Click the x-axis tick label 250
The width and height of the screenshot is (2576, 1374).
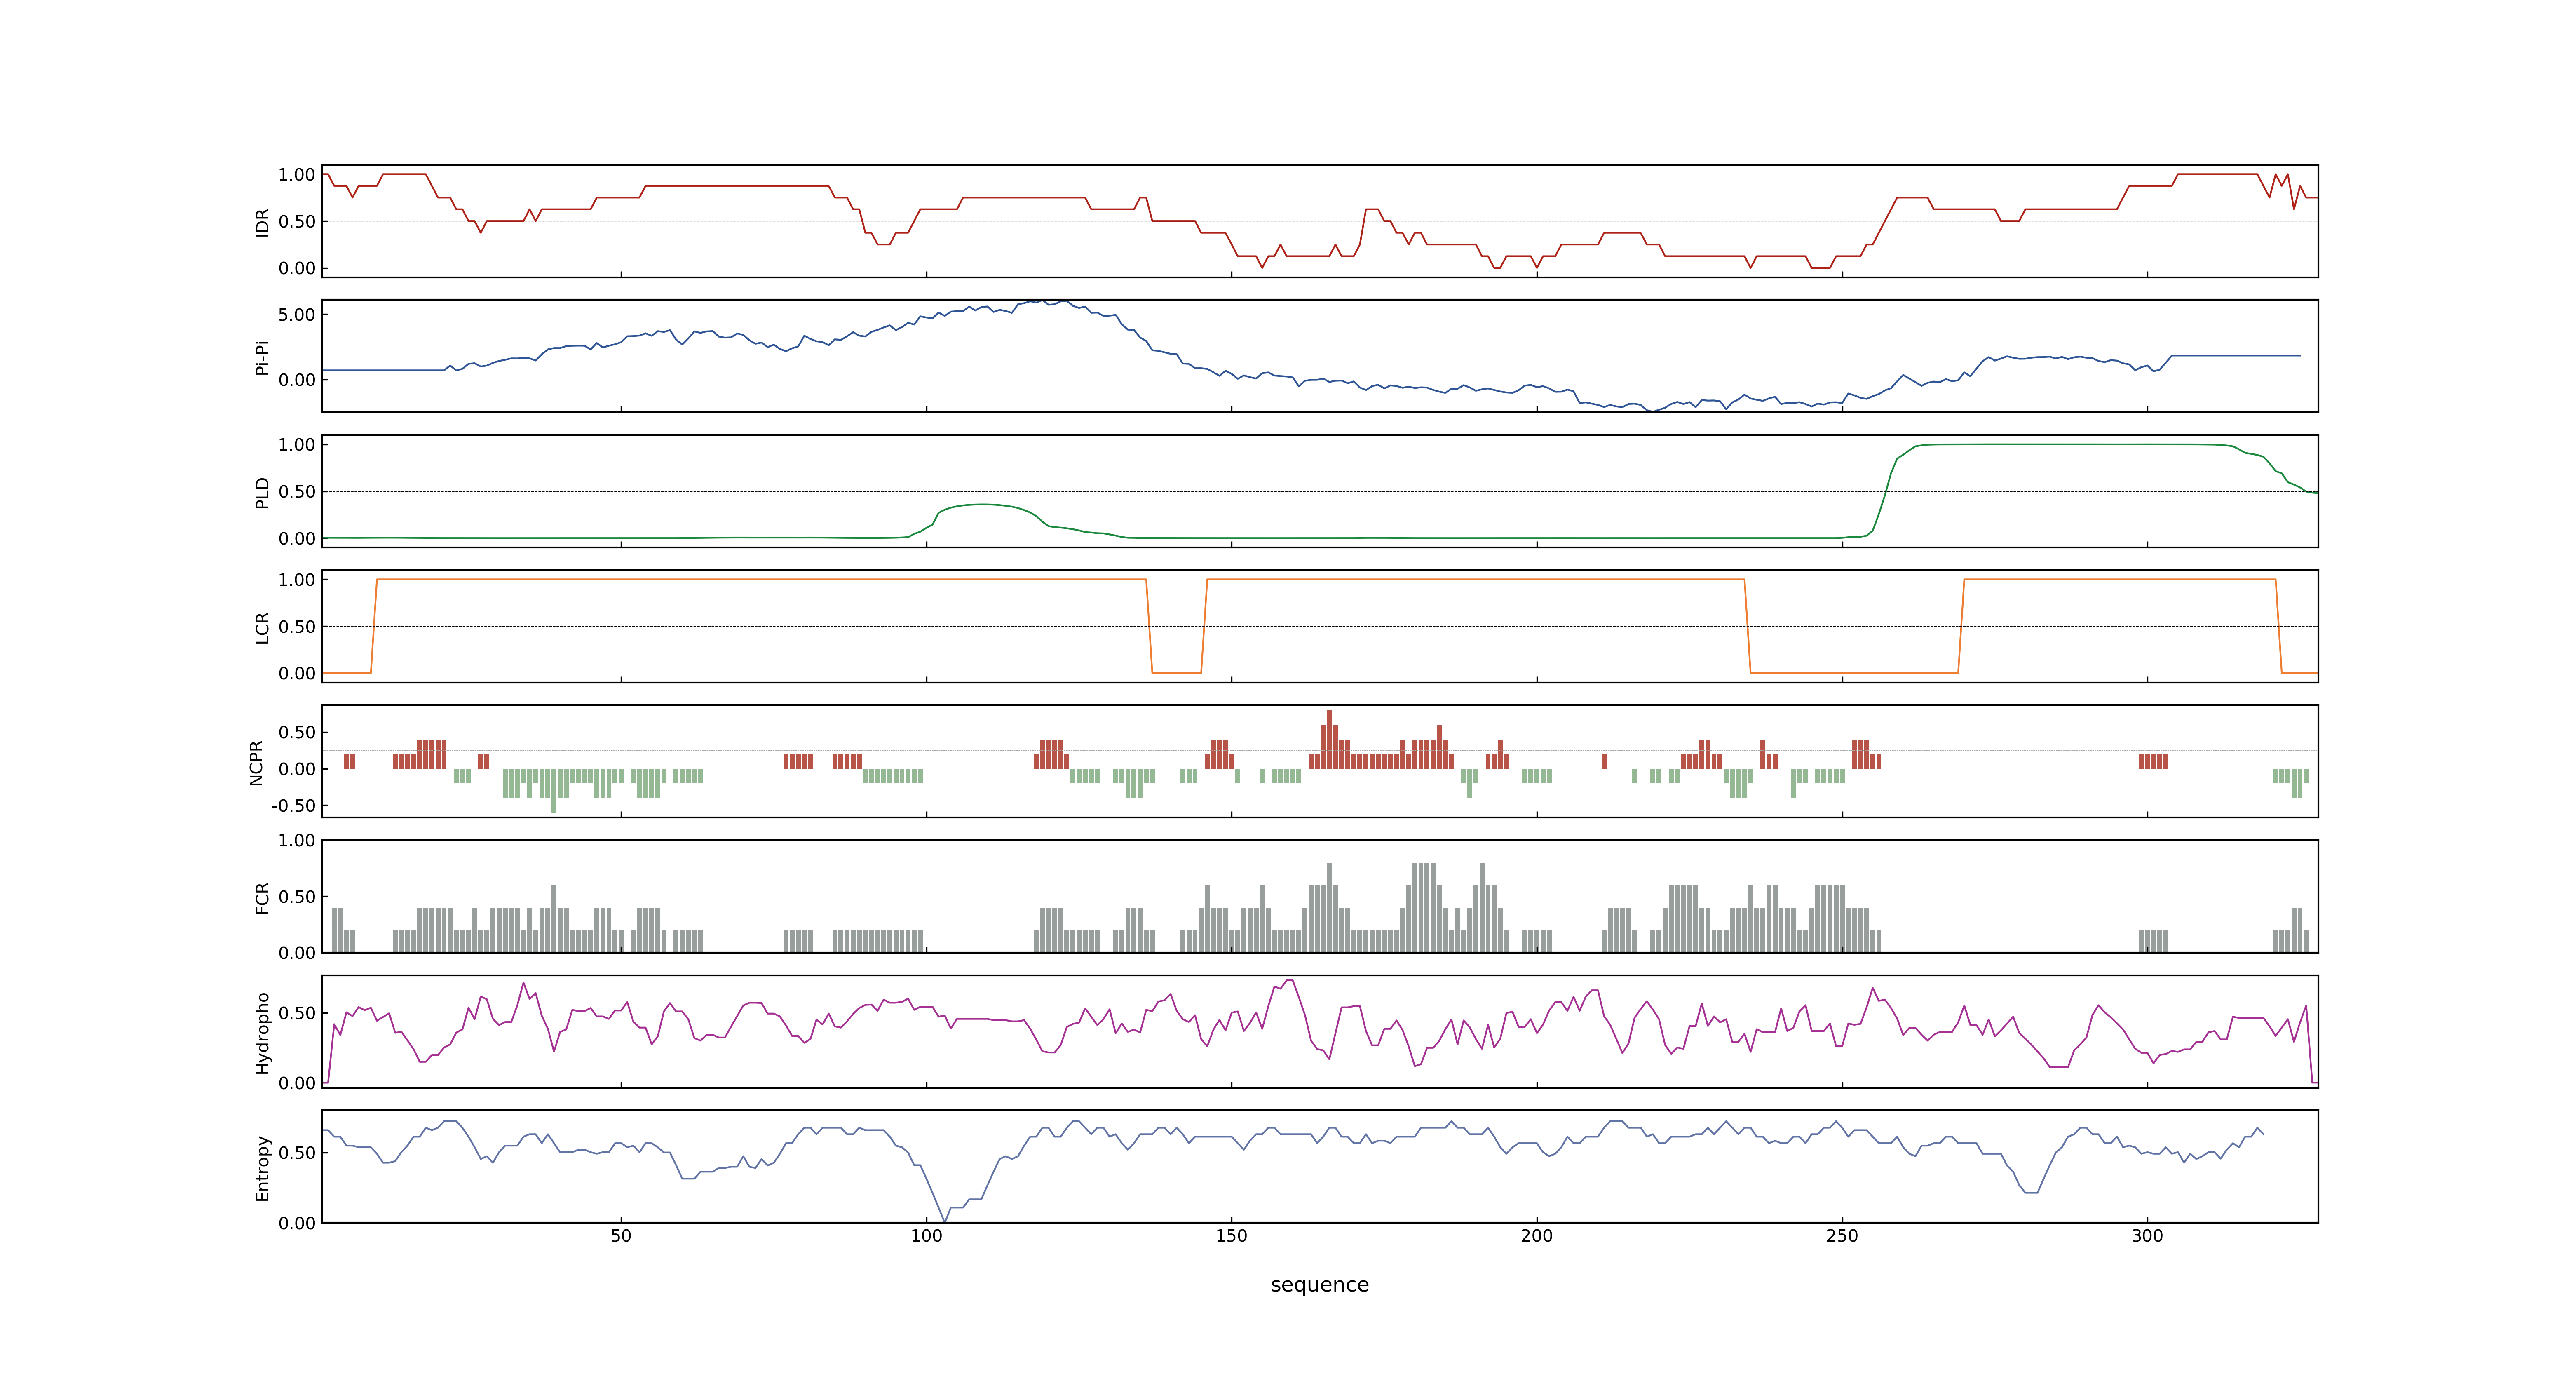1842,1236
